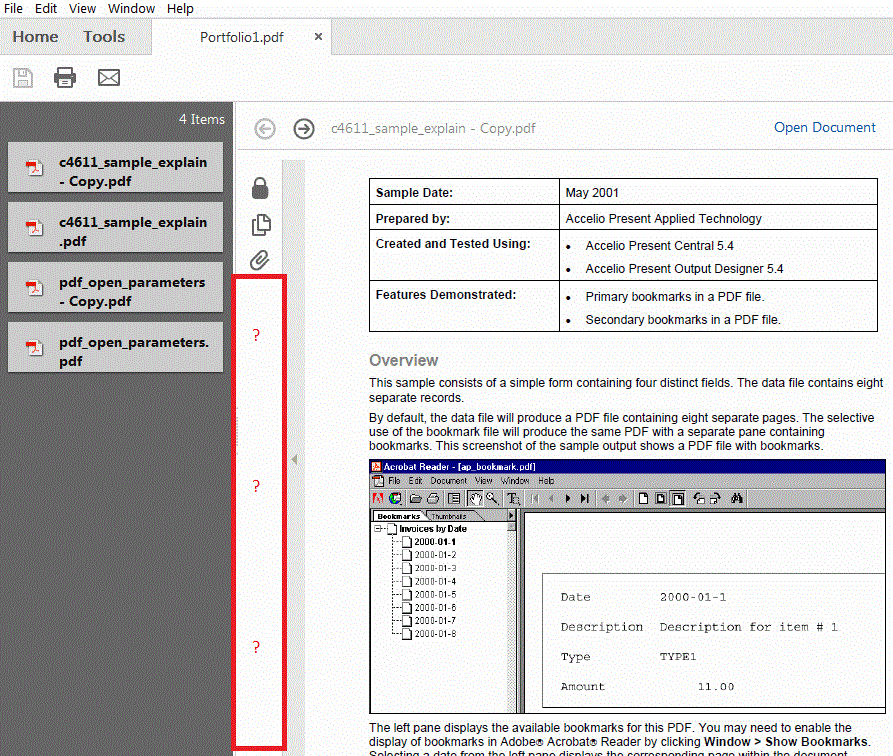
Task: Select the Portfolio1.pdf document tab
Action: point(241,37)
